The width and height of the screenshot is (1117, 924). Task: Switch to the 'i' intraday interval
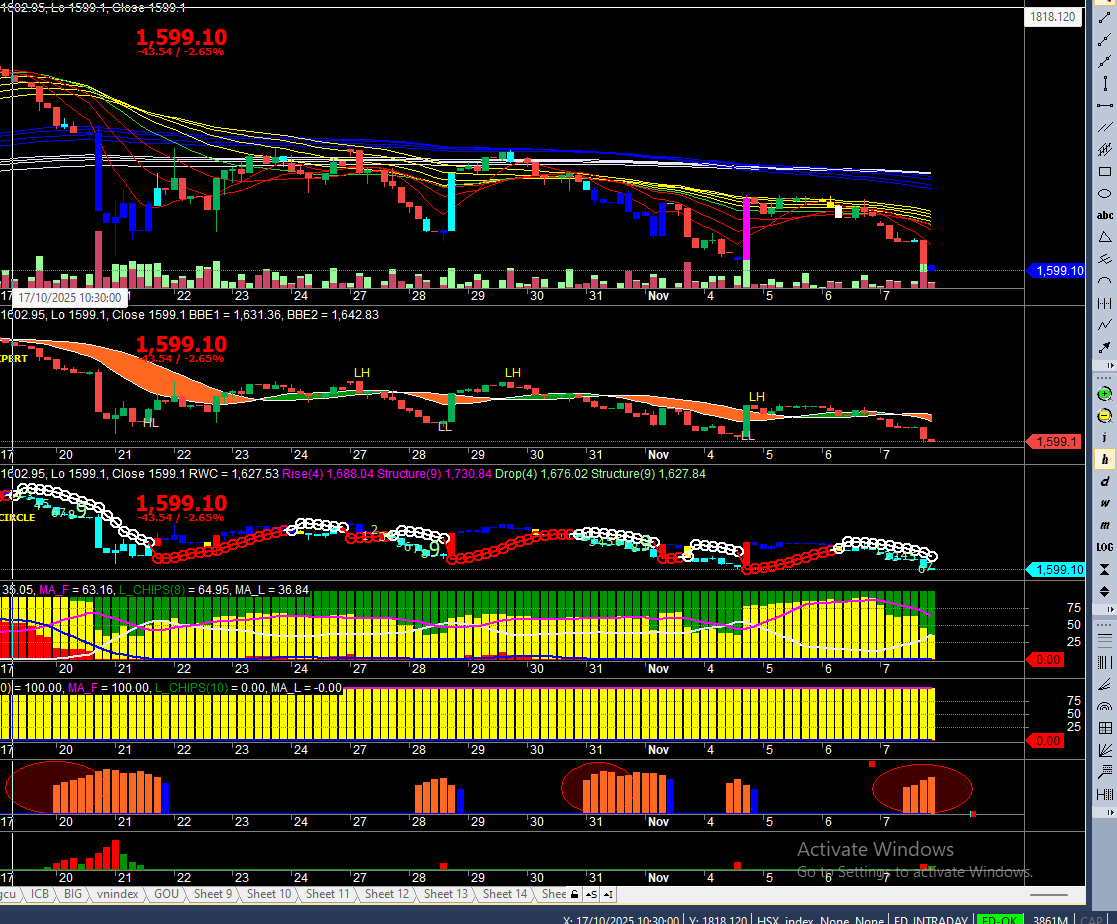click(x=1104, y=437)
